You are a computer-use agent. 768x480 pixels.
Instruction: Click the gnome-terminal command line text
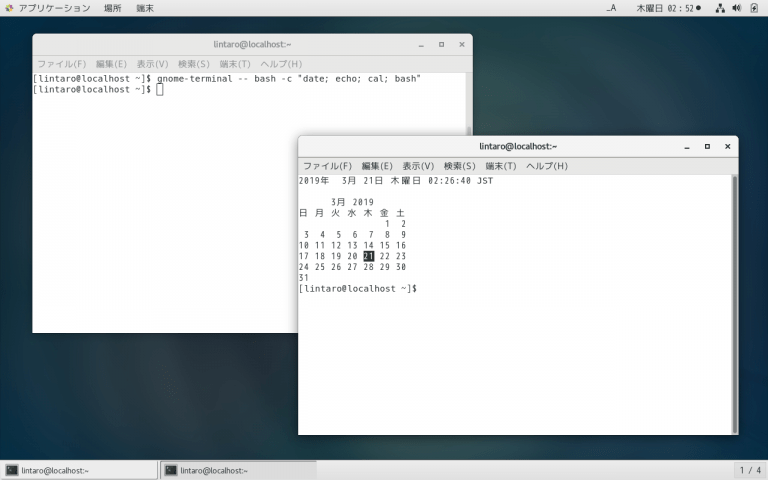[289, 79]
